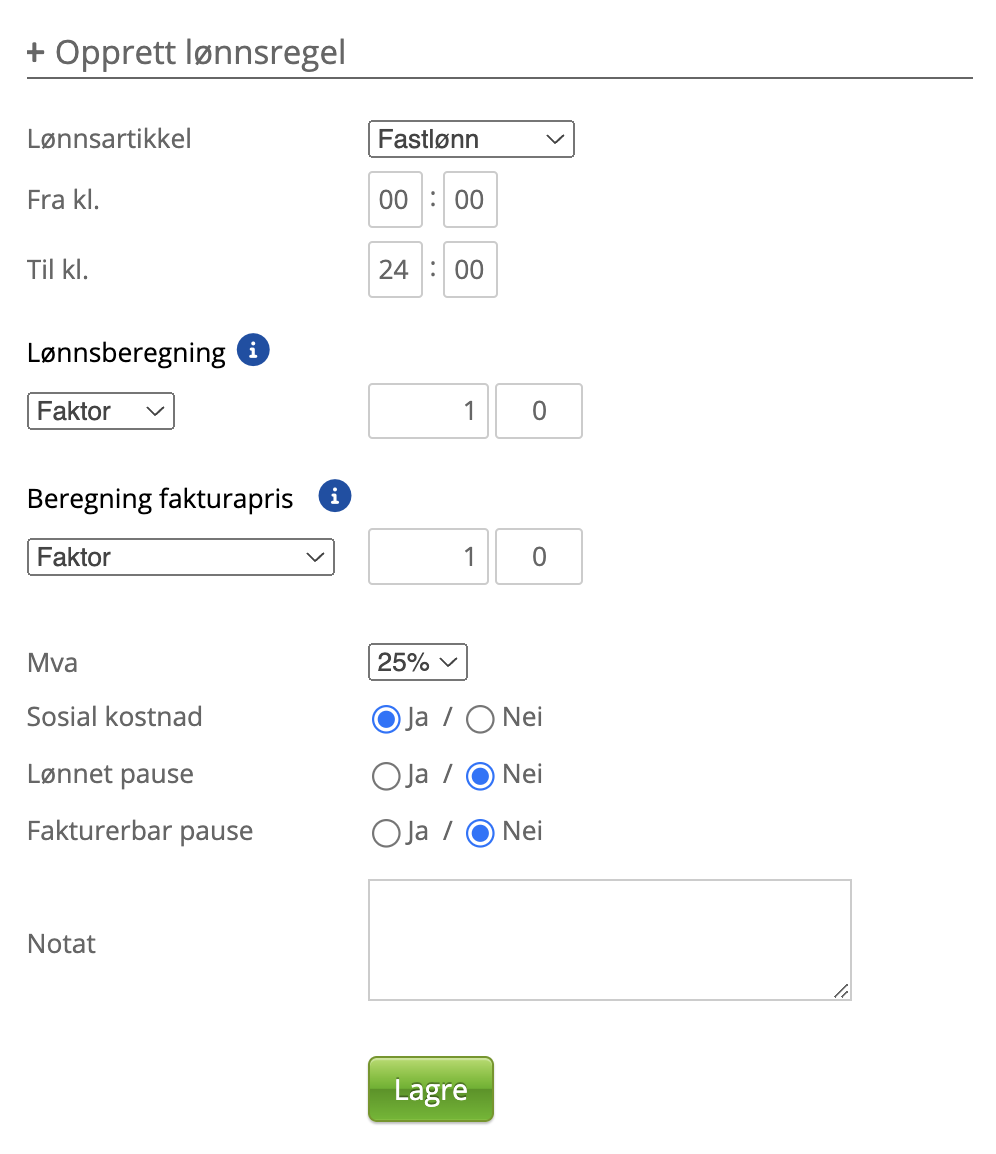The width and height of the screenshot is (996, 1154).
Task: Select Nei for Sosial kostnad
Action: click(481, 719)
